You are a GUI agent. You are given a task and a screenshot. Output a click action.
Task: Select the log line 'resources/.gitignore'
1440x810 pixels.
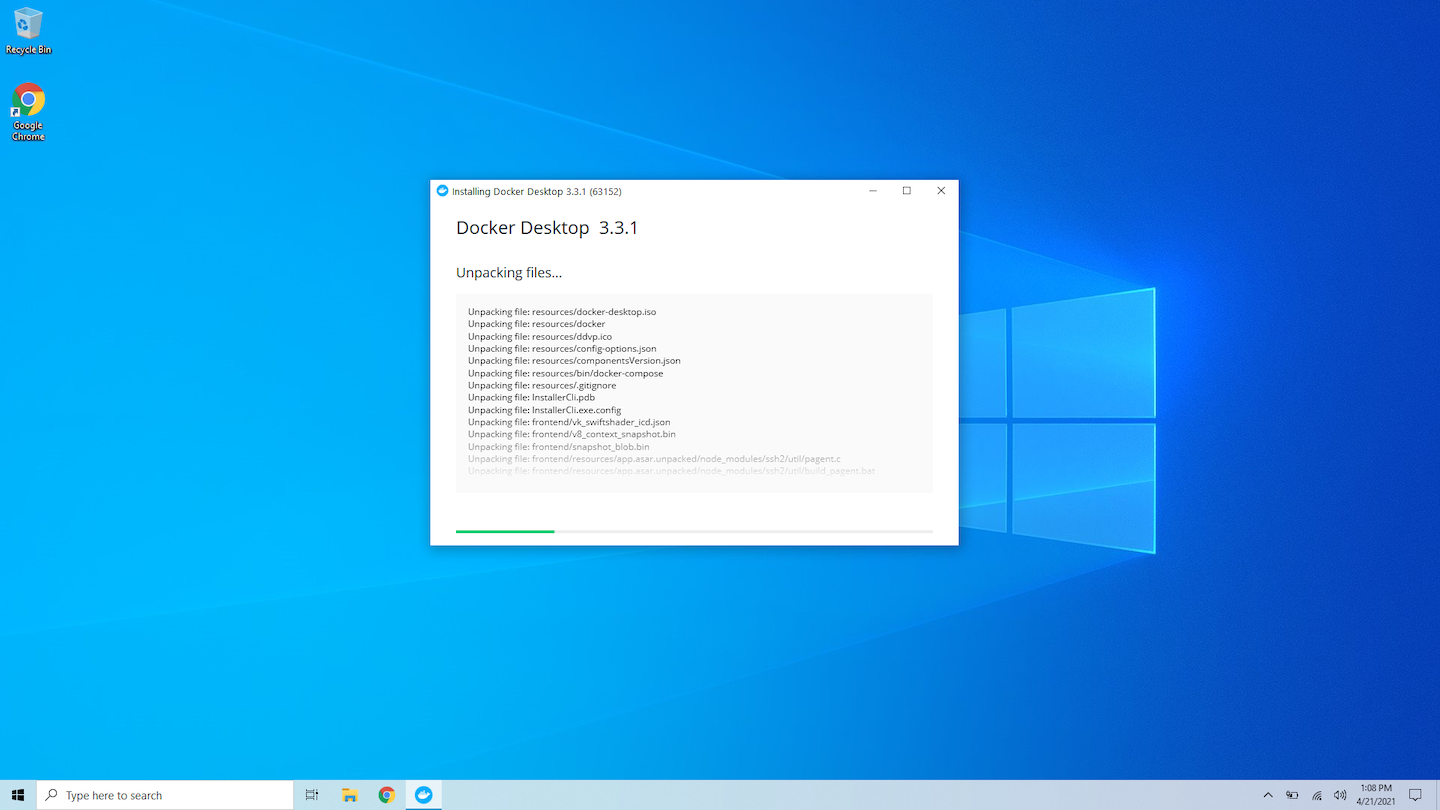coord(542,385)
